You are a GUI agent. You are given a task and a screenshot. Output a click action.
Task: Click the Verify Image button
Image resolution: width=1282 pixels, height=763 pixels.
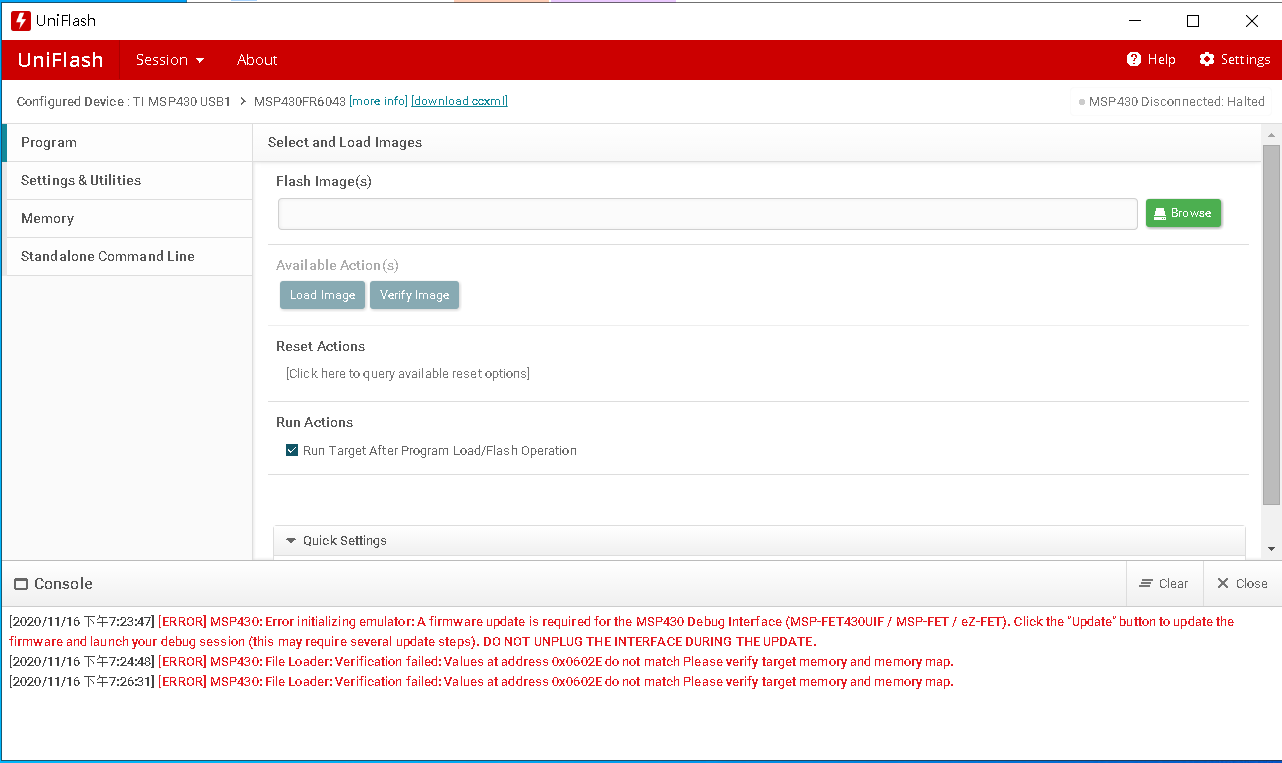(x=414, y=295)
